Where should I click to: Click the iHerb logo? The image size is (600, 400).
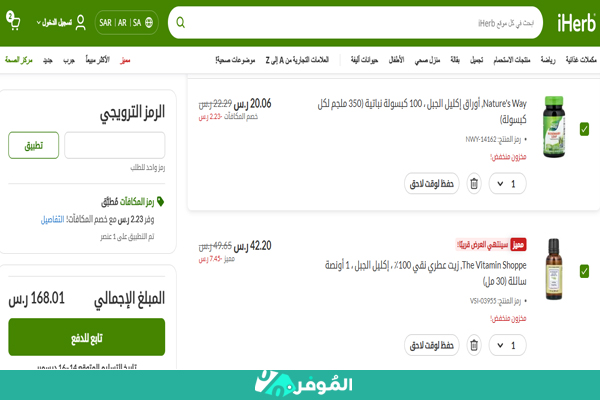(x=576, y=23)
